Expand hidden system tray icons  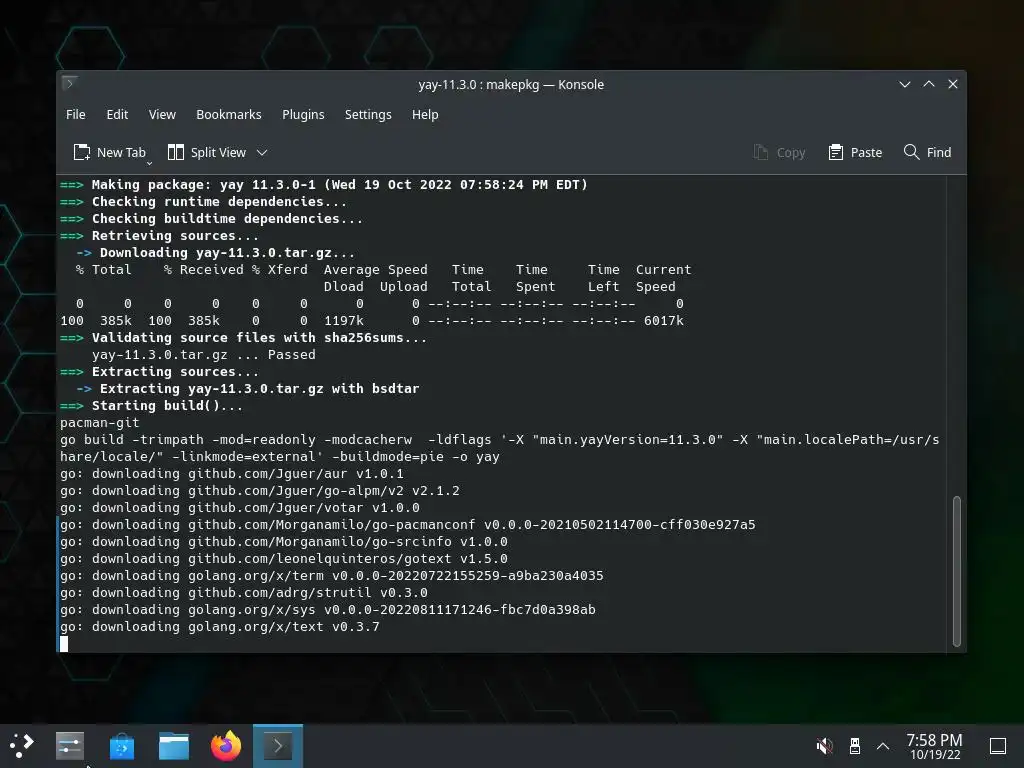[x=883, y=745]
